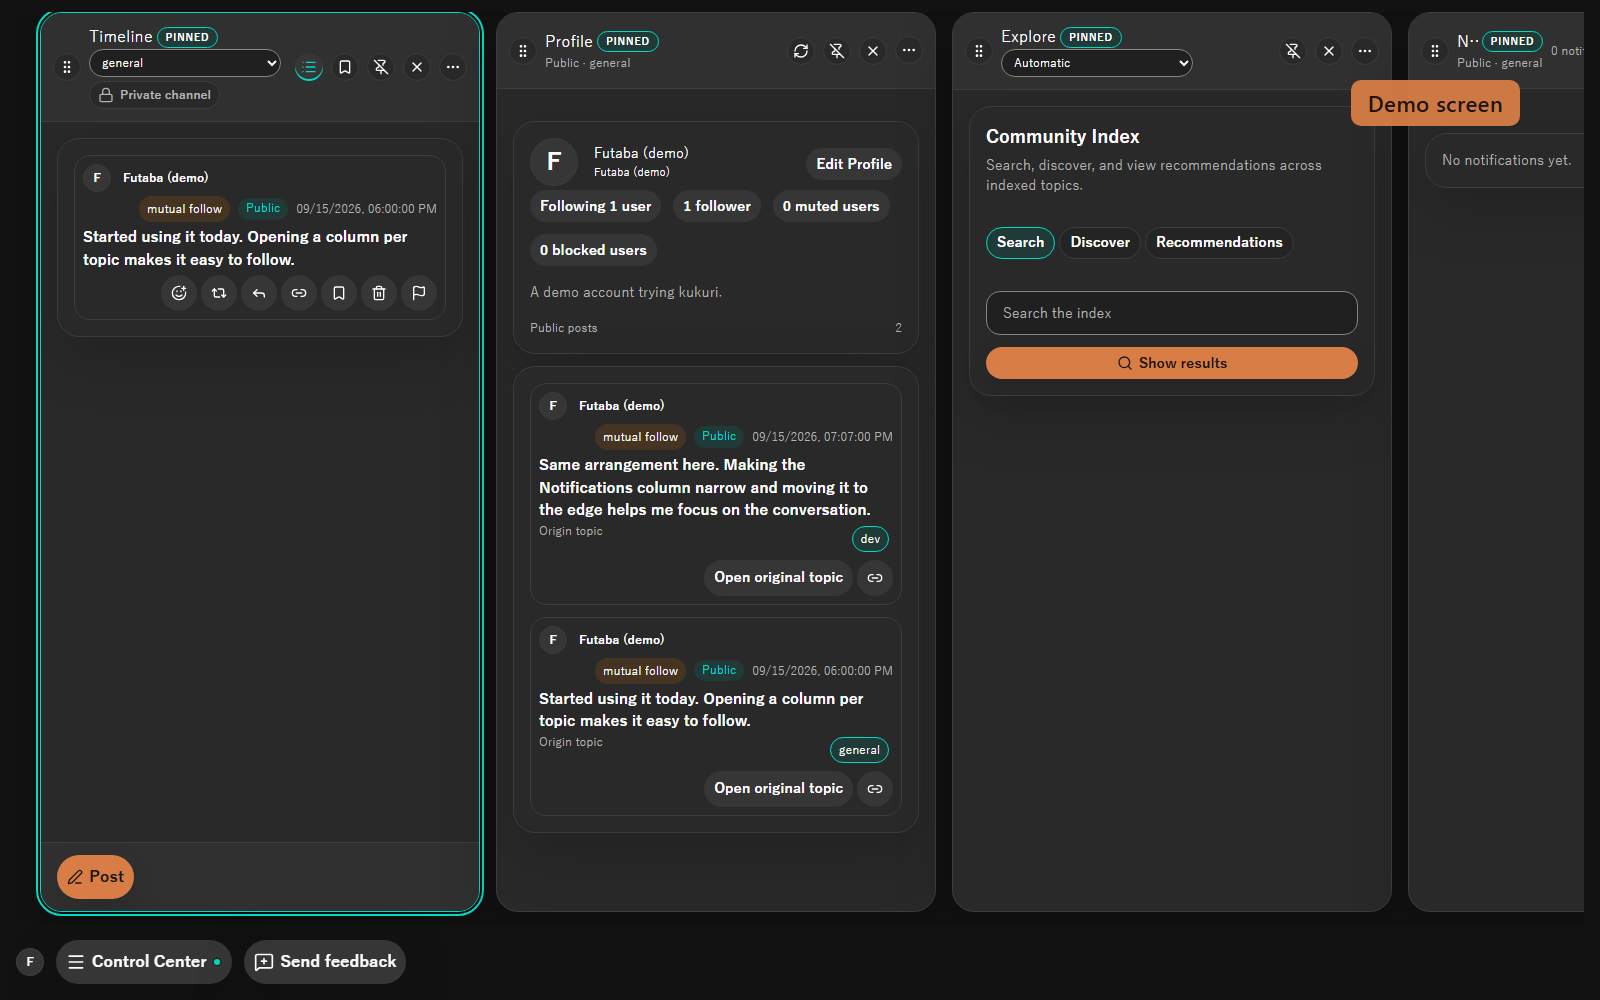Open 0 blocked users list
The height and width of the screenshot is (1000, 1600).
(593, 250)
